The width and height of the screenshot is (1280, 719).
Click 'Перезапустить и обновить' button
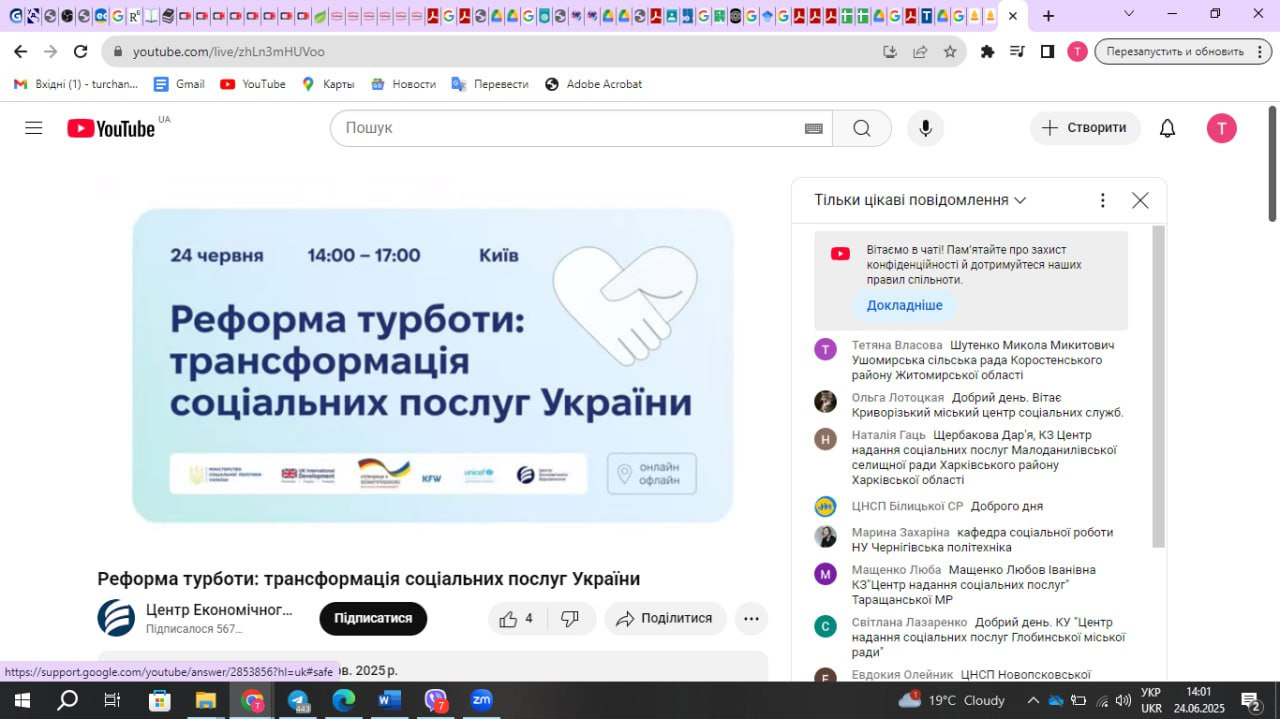[1181, 51]
